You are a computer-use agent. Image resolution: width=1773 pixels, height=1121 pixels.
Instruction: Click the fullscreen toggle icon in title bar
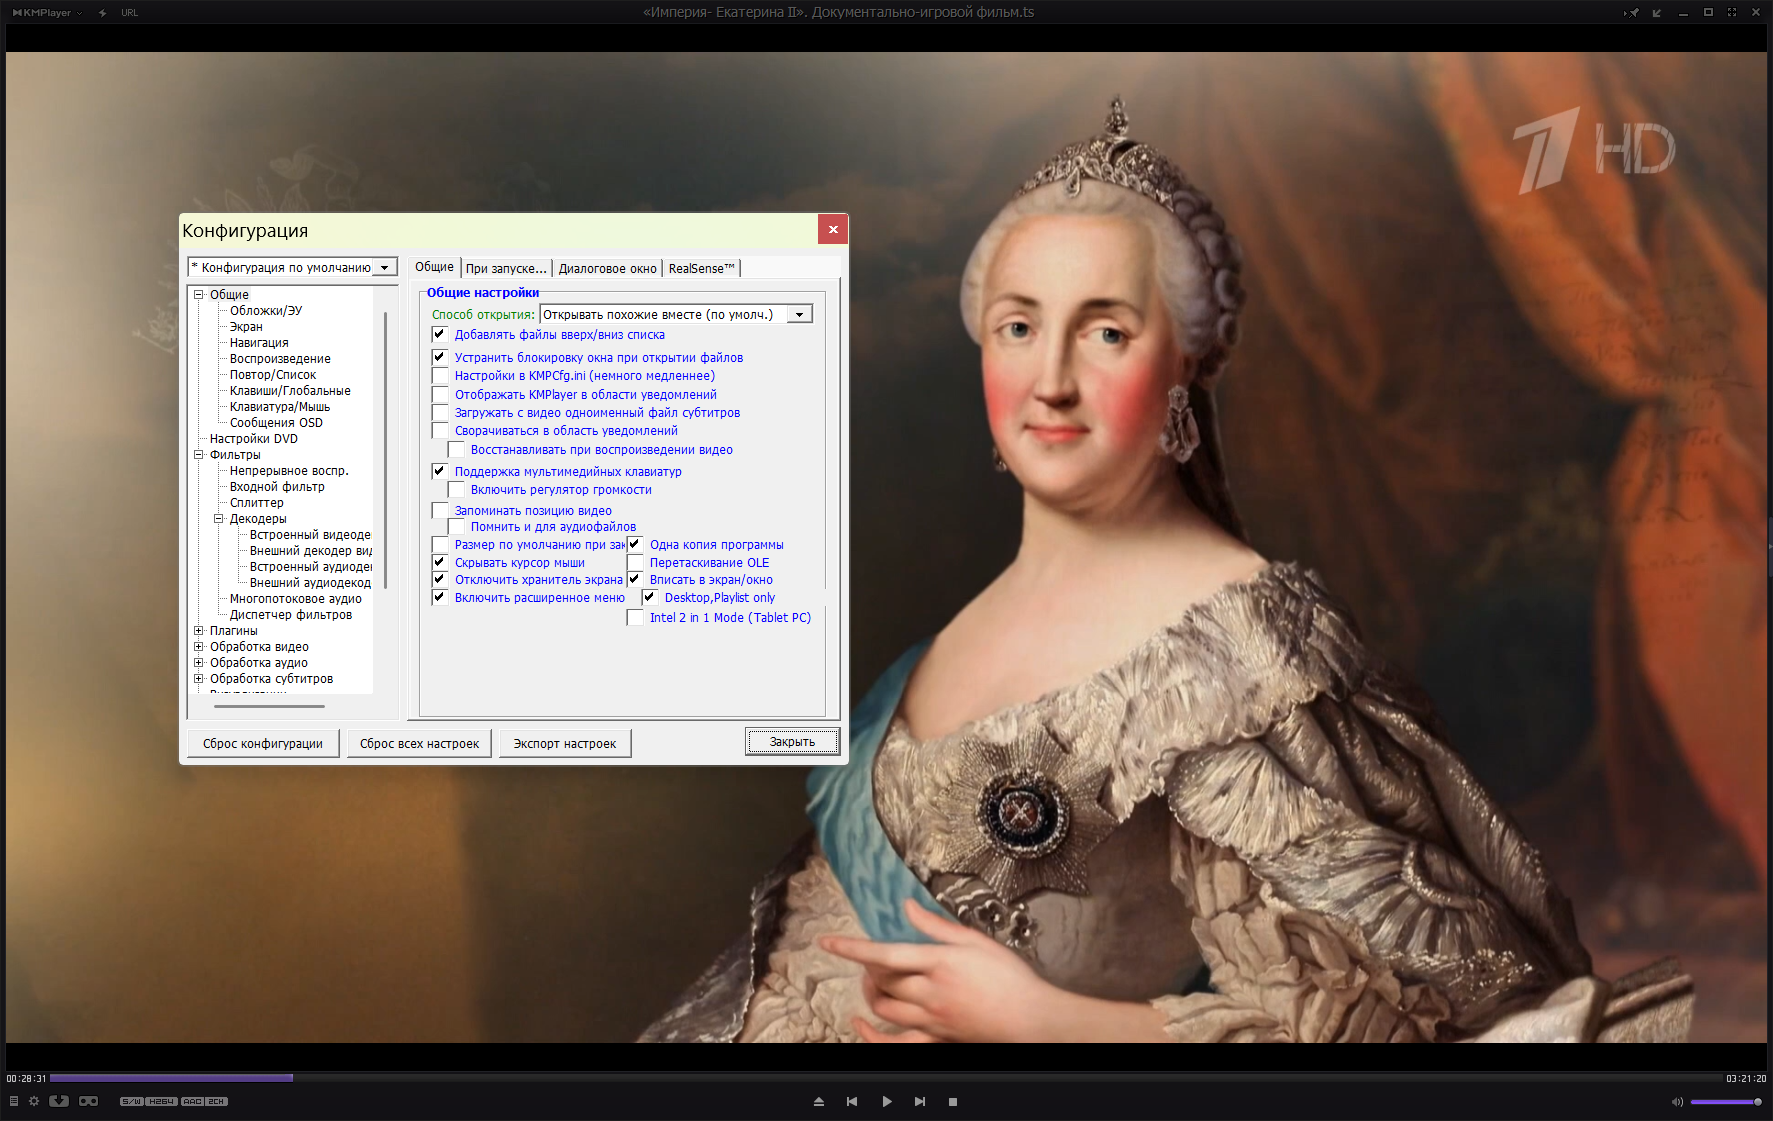coord(1731,13)
